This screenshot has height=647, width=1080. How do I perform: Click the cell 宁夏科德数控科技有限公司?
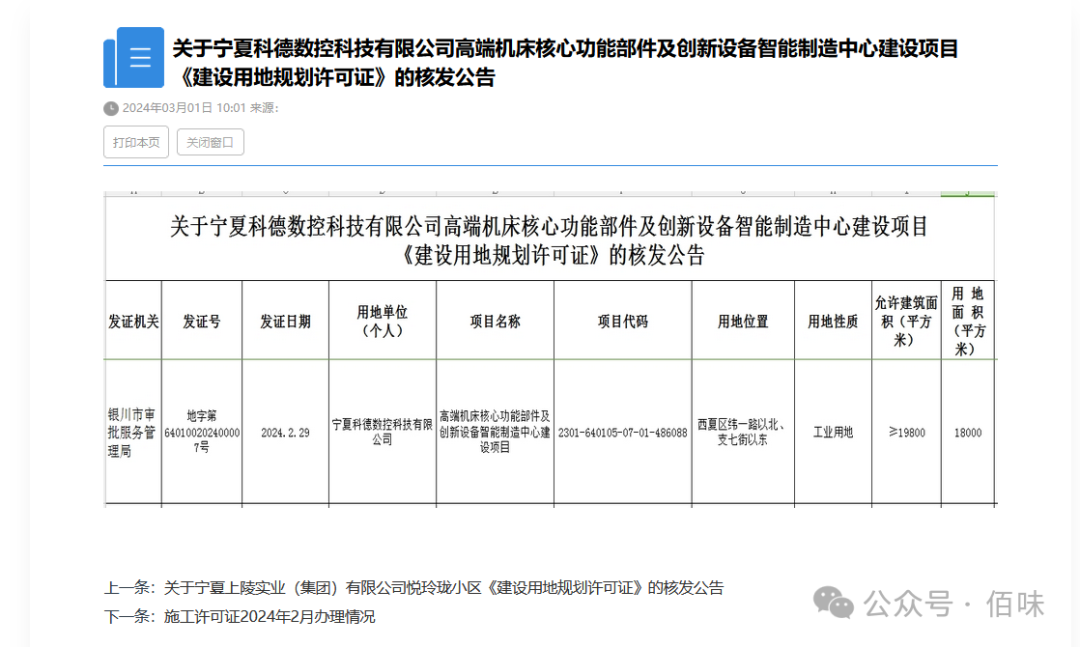382,432
